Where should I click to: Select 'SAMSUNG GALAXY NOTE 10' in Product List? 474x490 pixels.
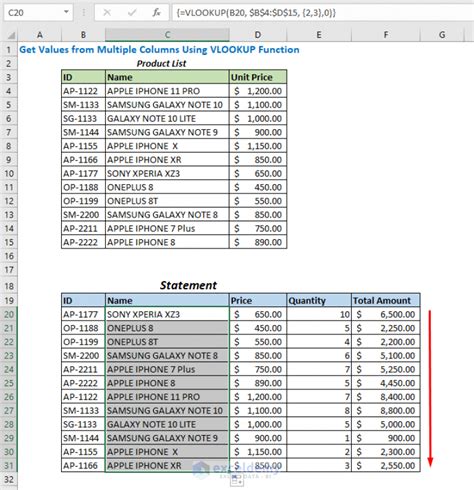[x=167, y=105]
